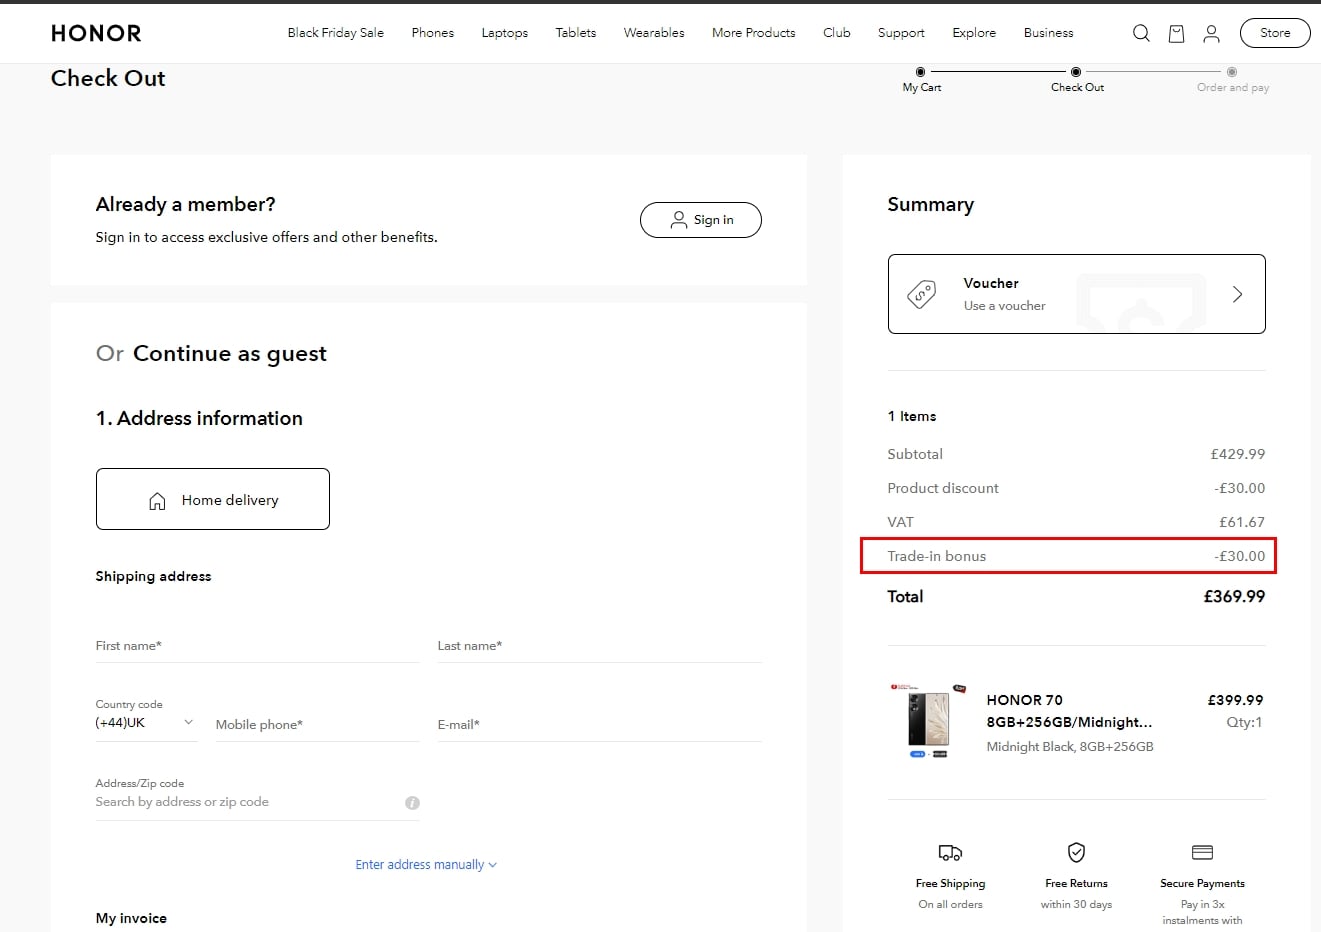Click the address search info icon

412,803
